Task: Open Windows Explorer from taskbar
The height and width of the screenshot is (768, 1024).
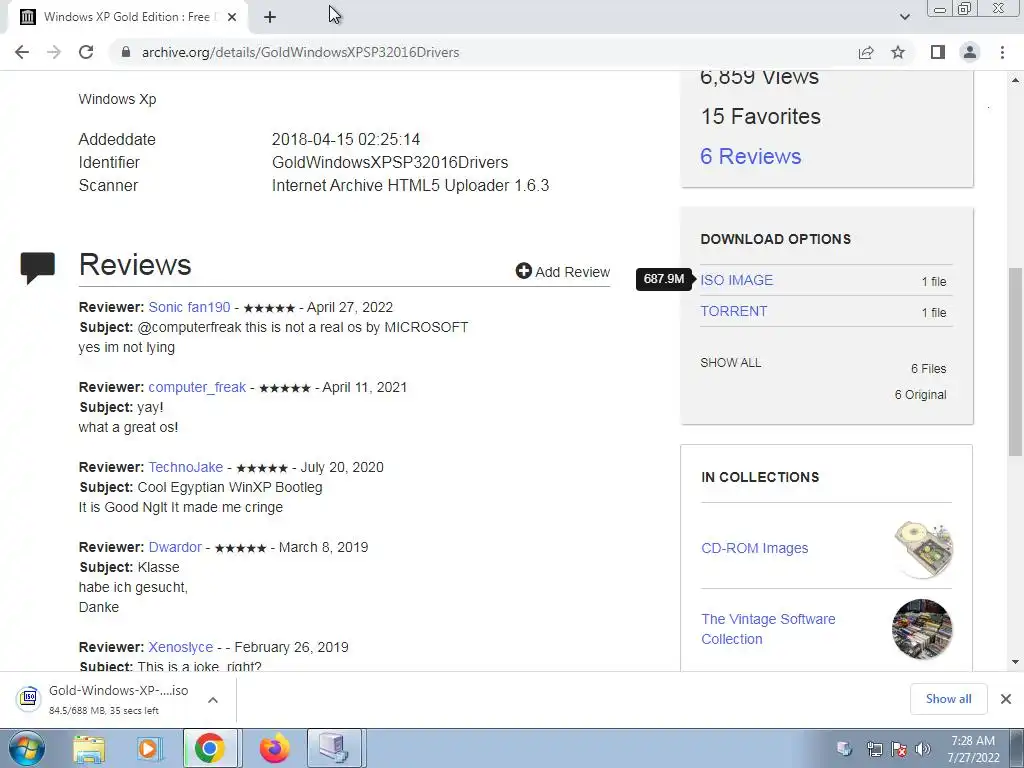Action: (x=89, y=748)
